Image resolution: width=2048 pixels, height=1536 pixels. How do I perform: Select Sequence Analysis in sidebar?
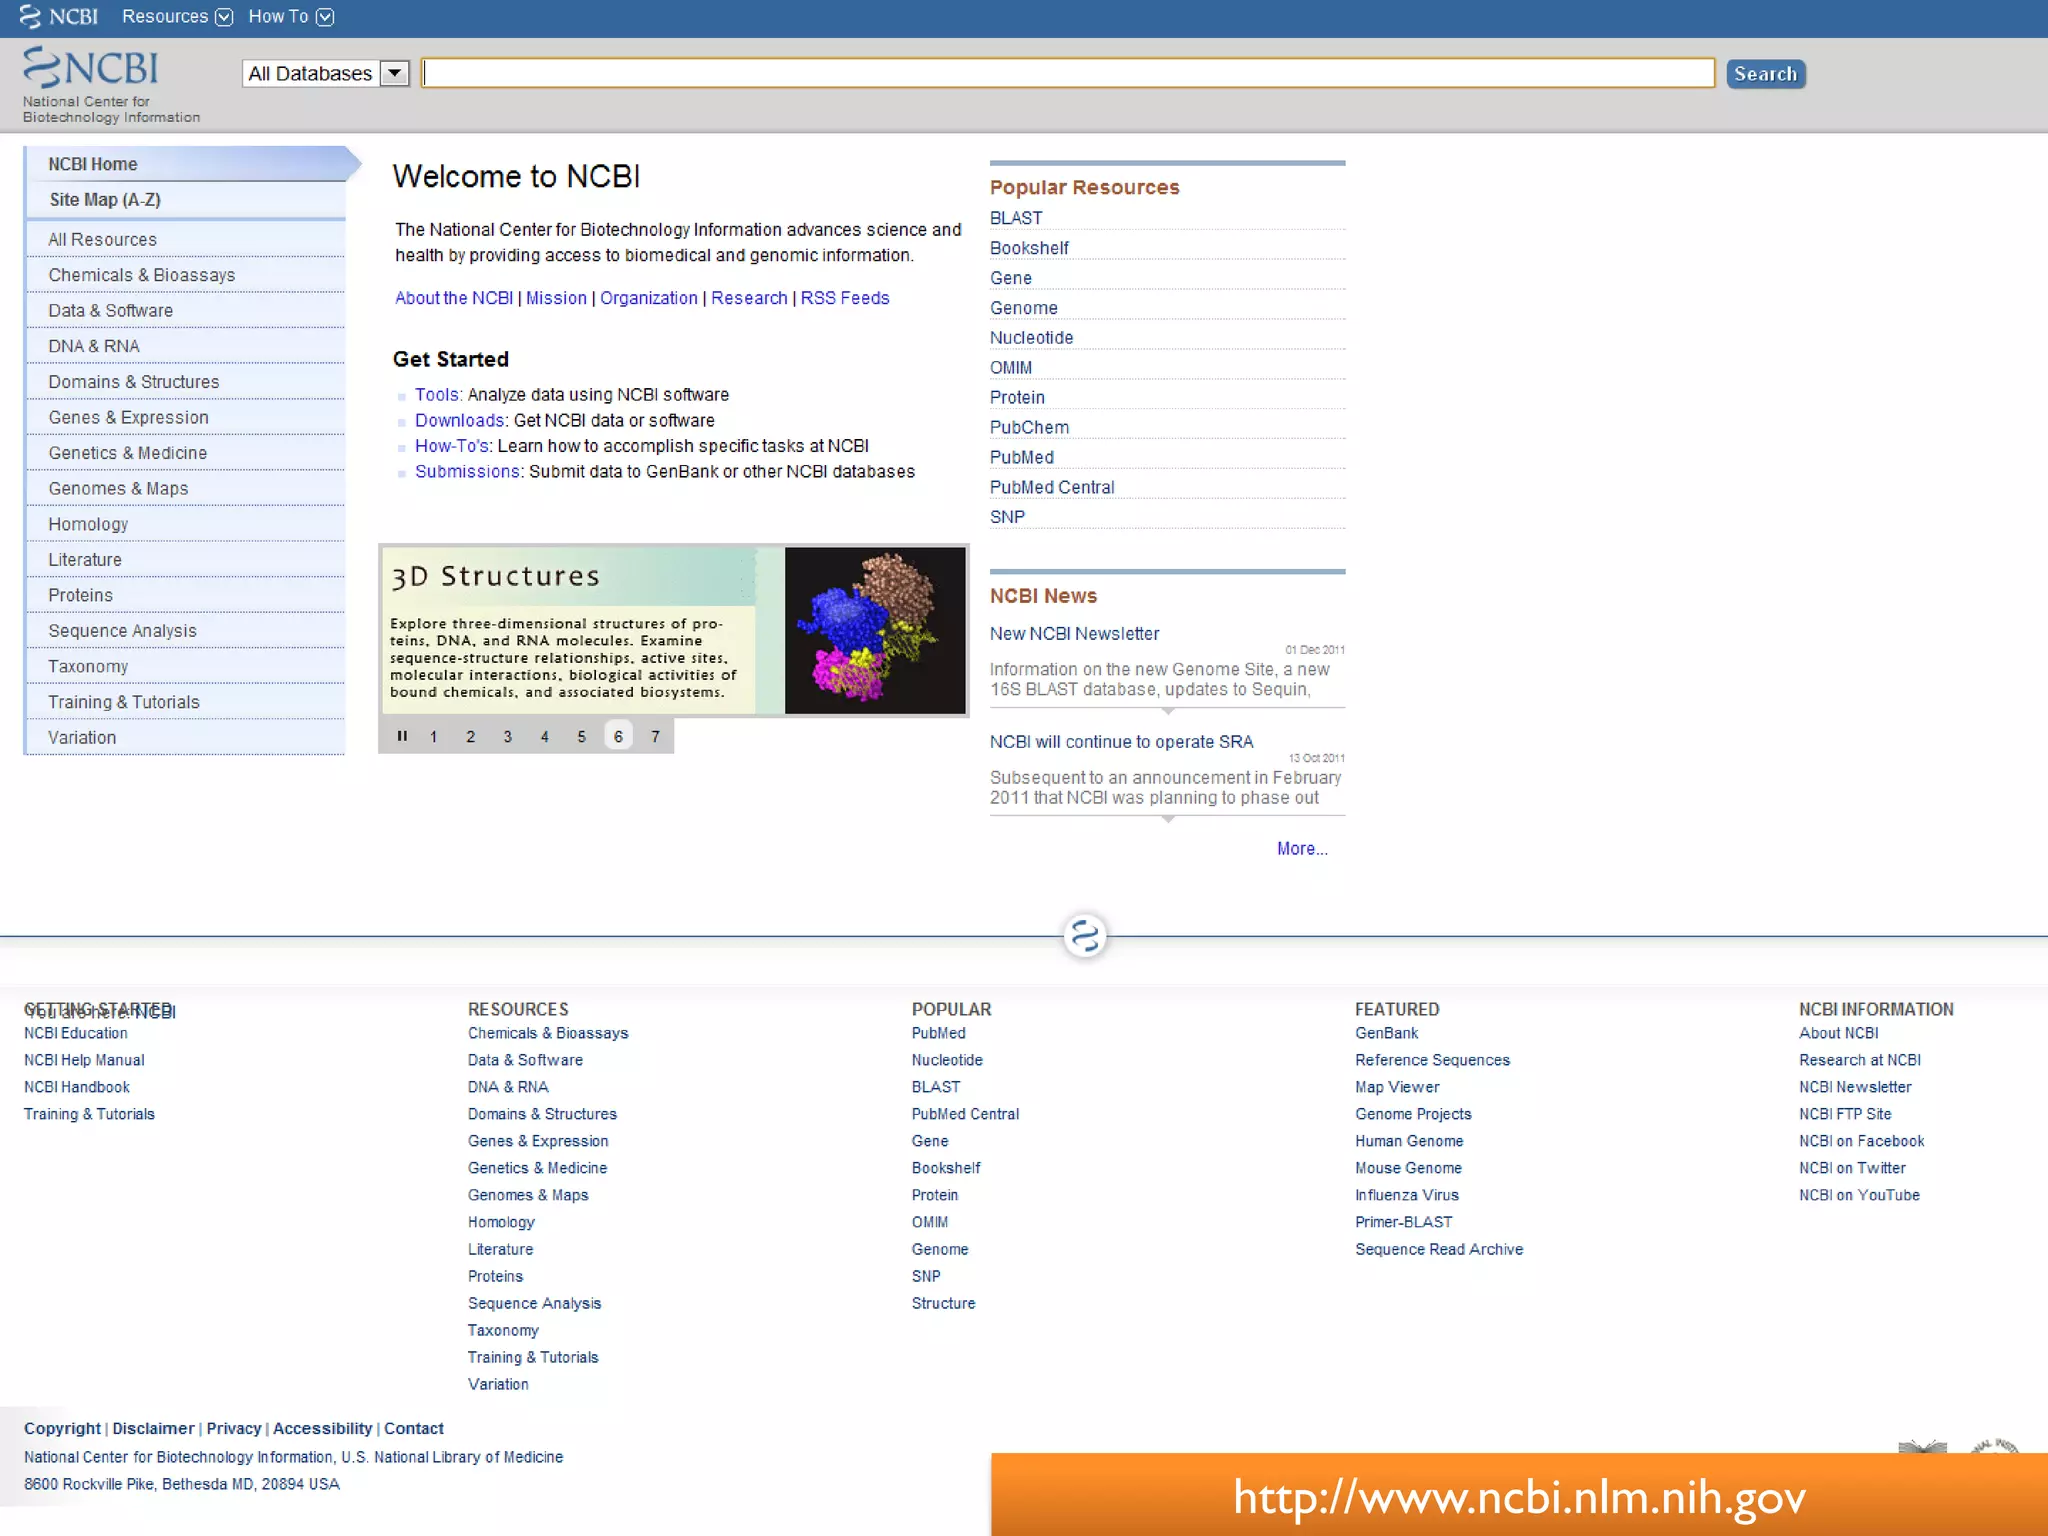click(186, 631)
